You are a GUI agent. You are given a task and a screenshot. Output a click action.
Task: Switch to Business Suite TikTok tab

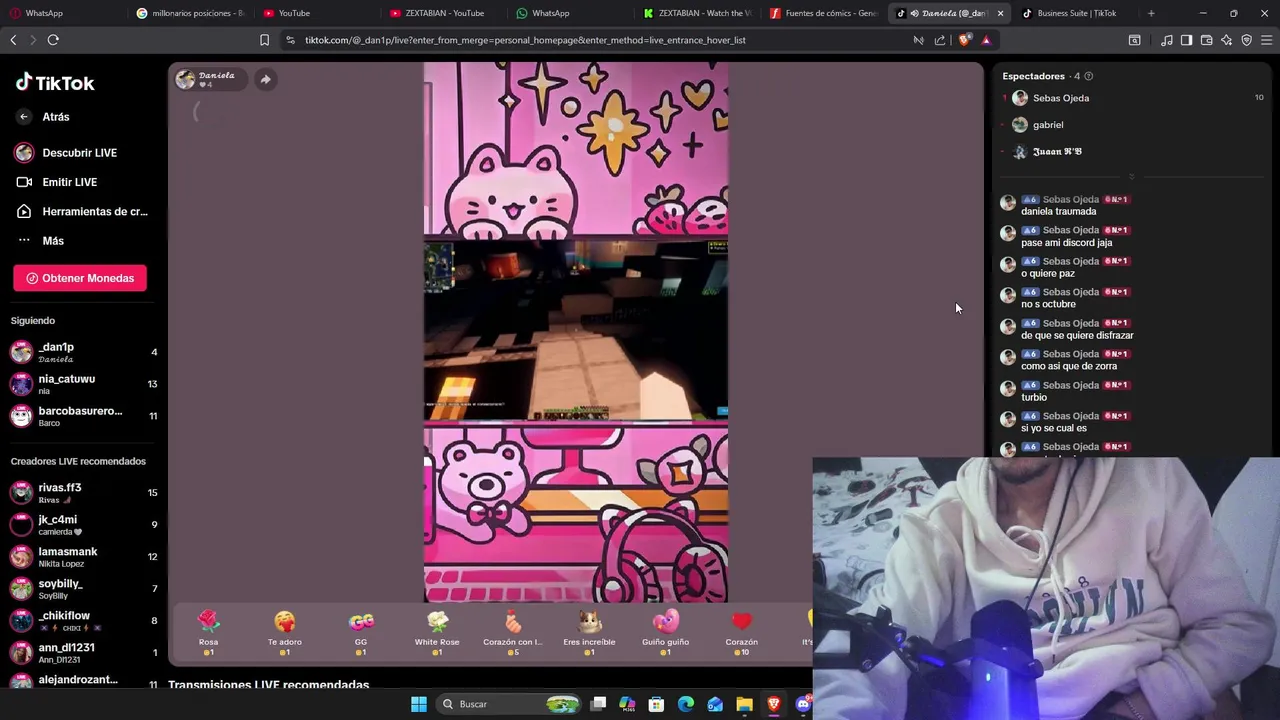(1076, 13)
